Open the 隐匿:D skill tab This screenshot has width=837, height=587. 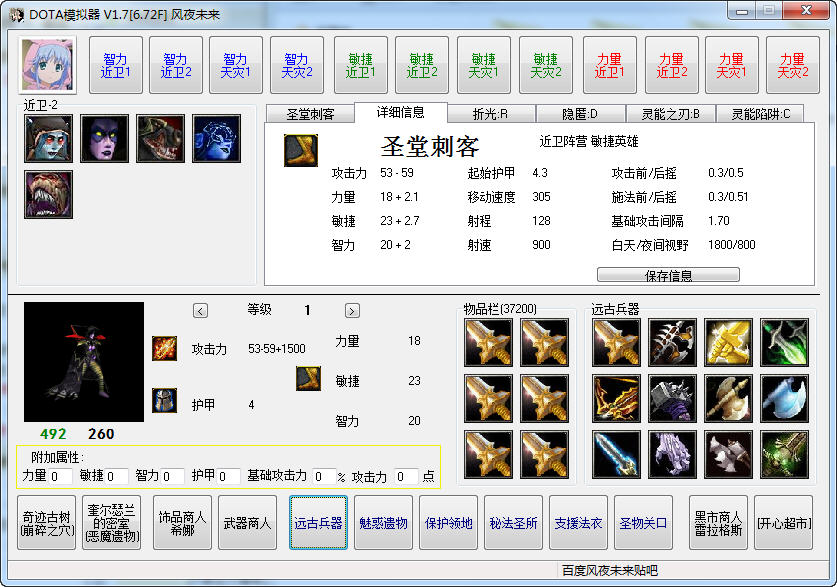point(580,114)
